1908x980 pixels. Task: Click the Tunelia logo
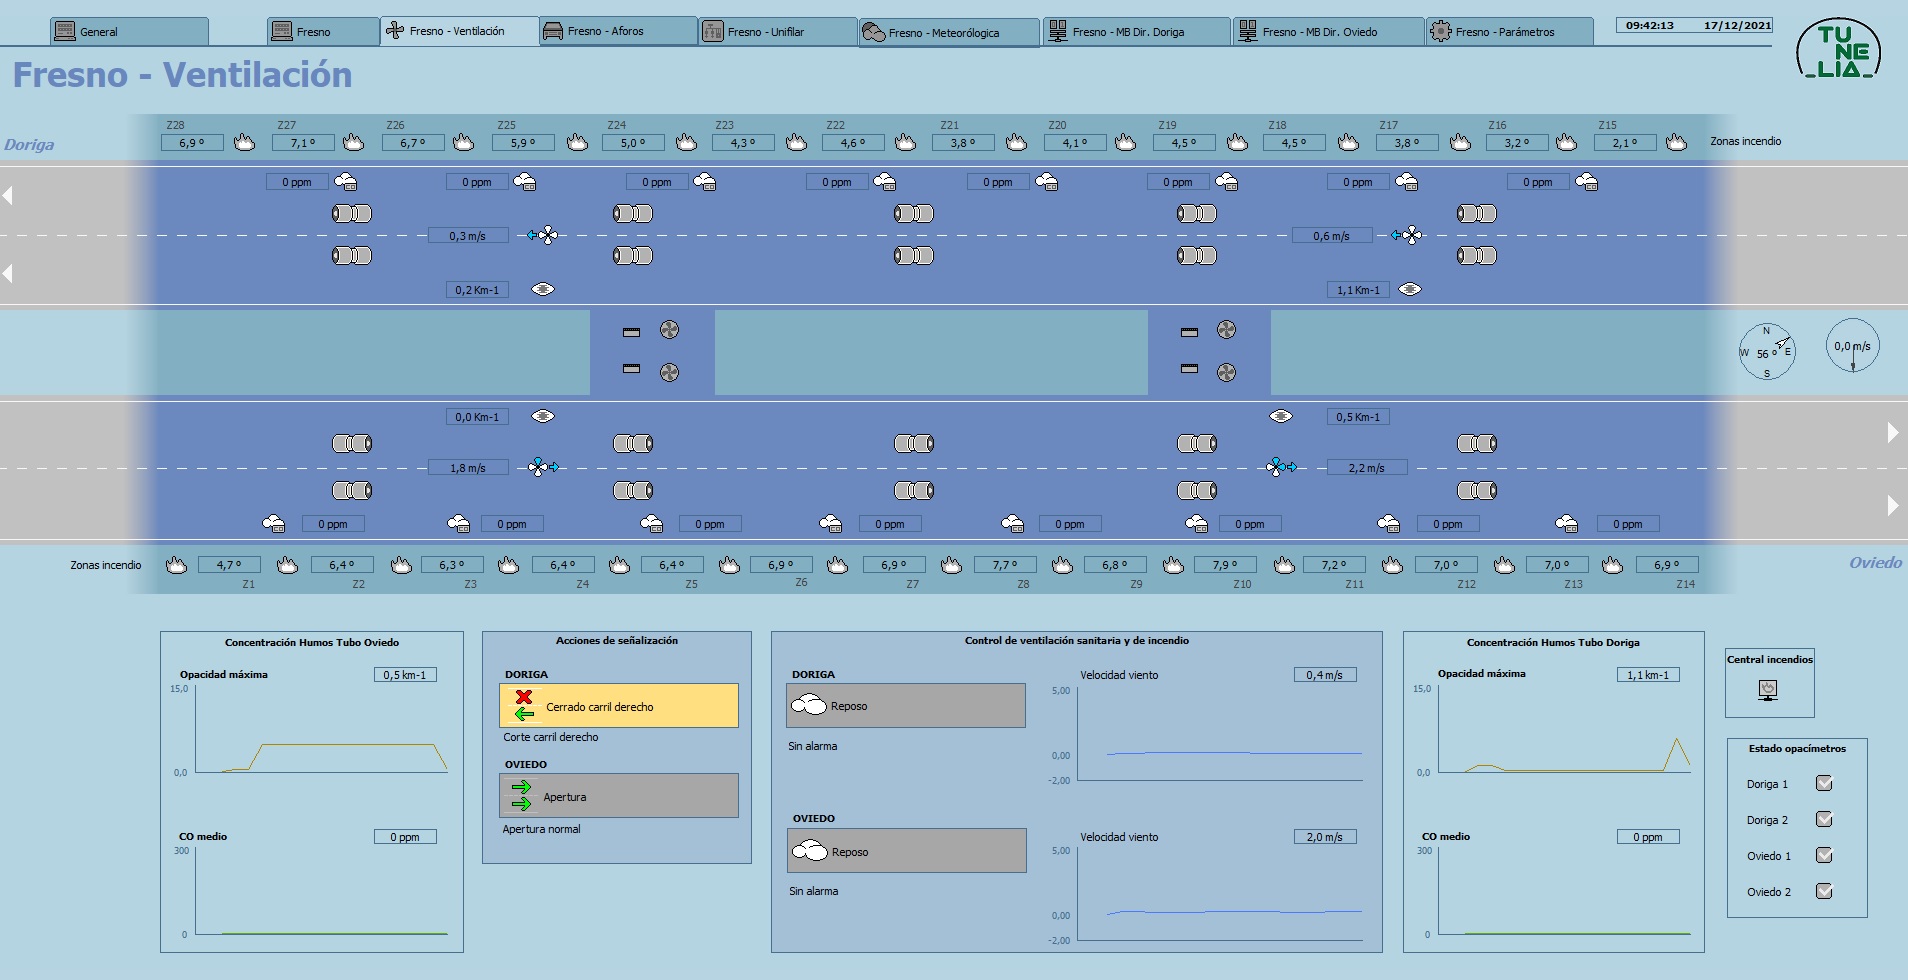click(1838, 50)
